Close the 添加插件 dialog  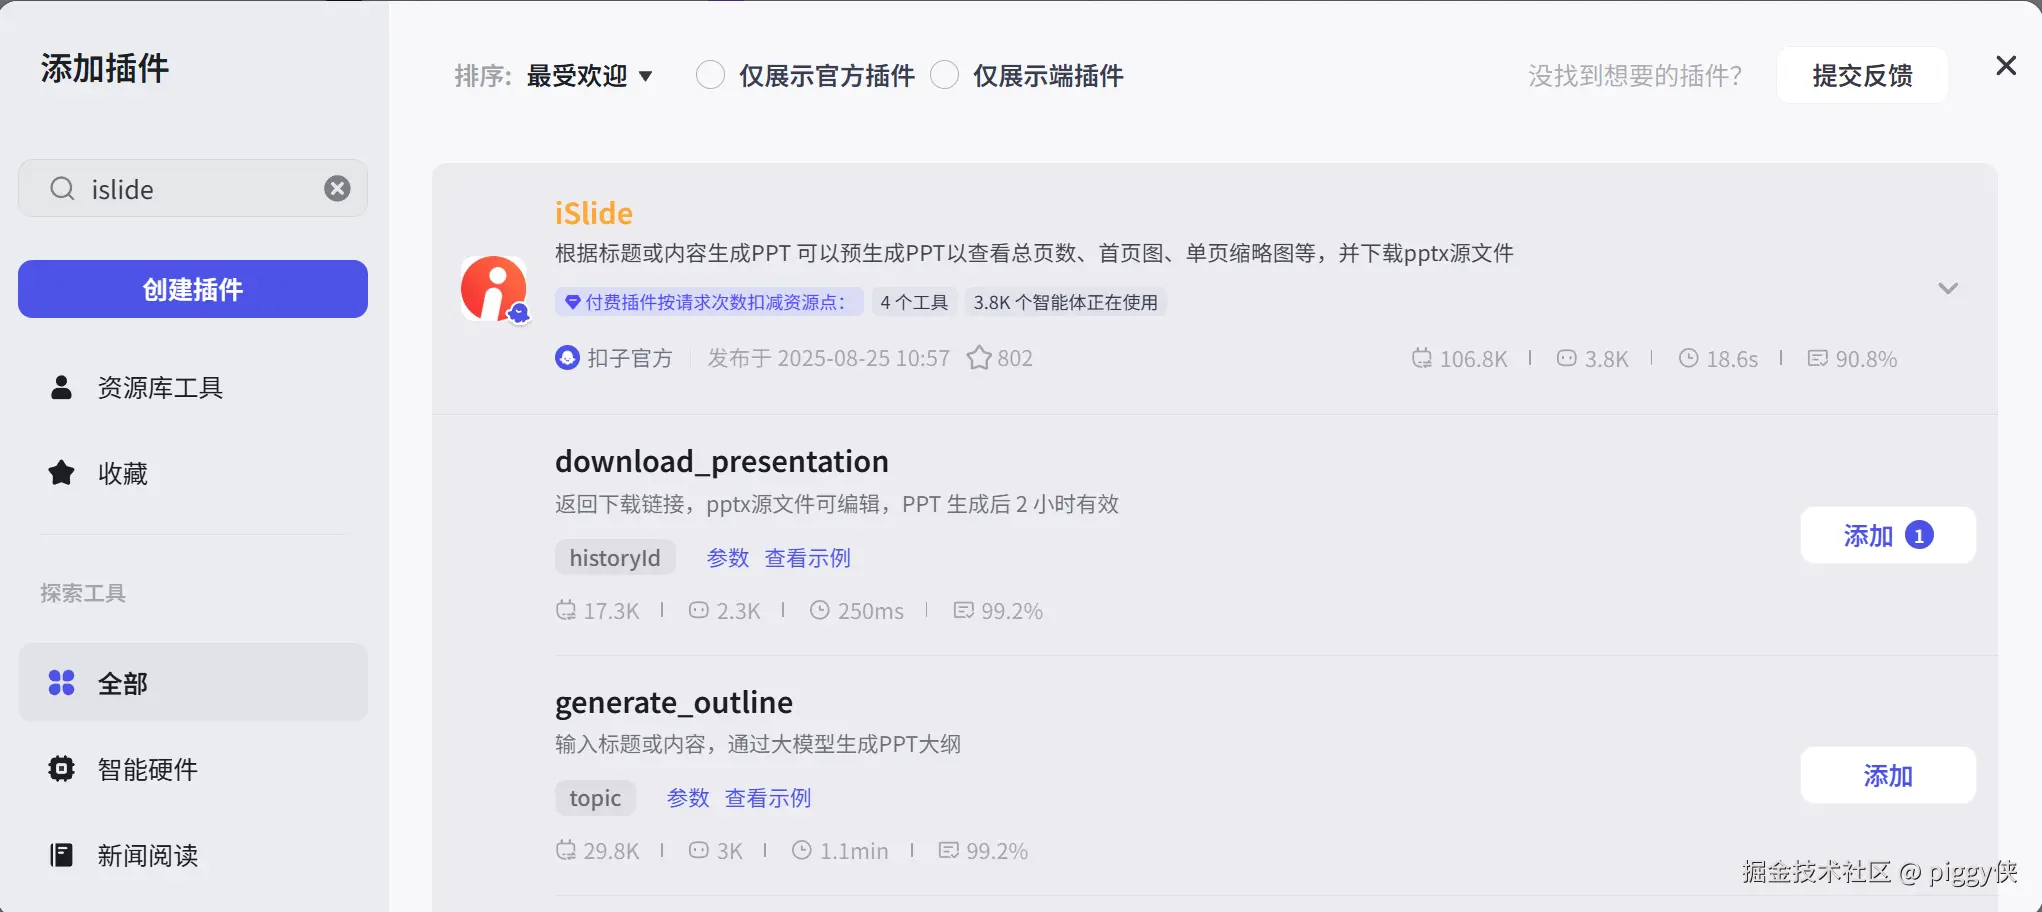tap(2005, 66)
